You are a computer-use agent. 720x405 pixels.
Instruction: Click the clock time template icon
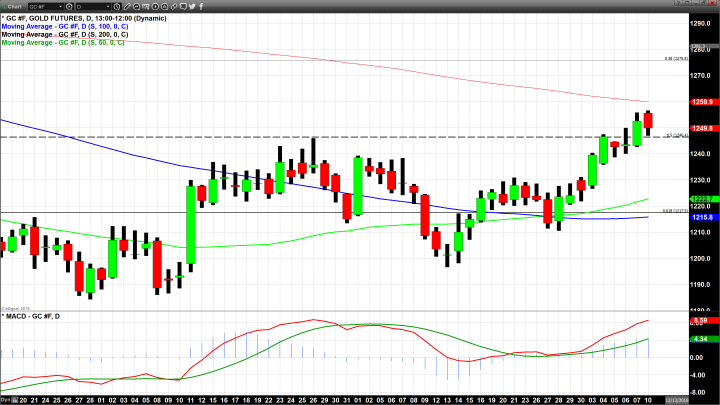click(x=117, y=6)
